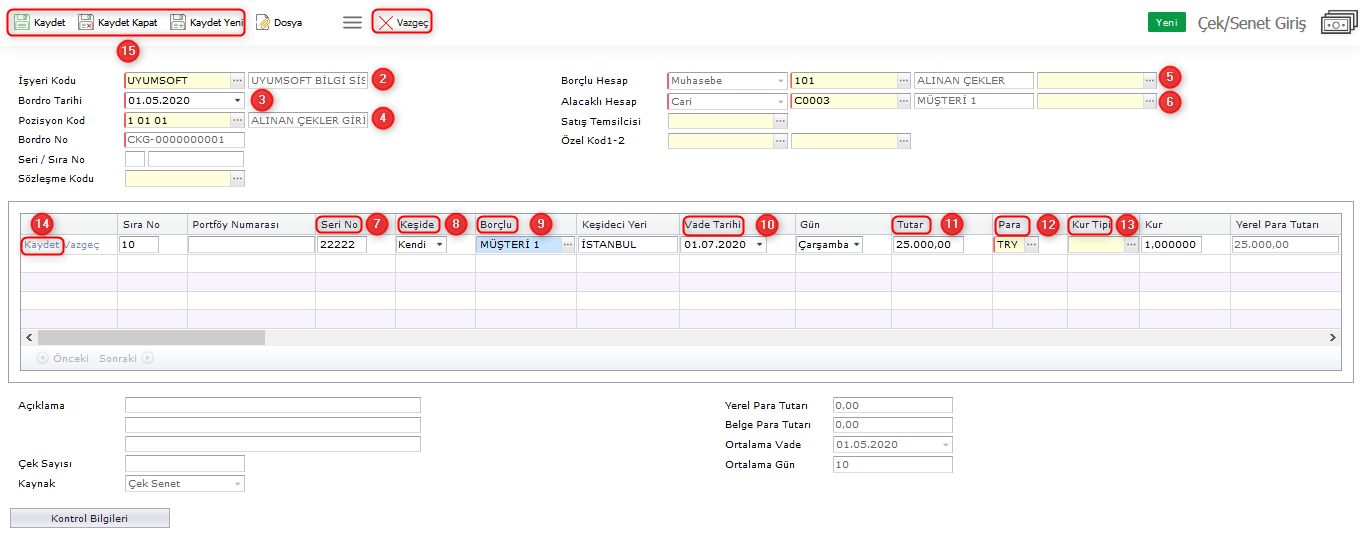Click the first Açıklama input field
The image size is (1360, 541).
click(272, 405)
